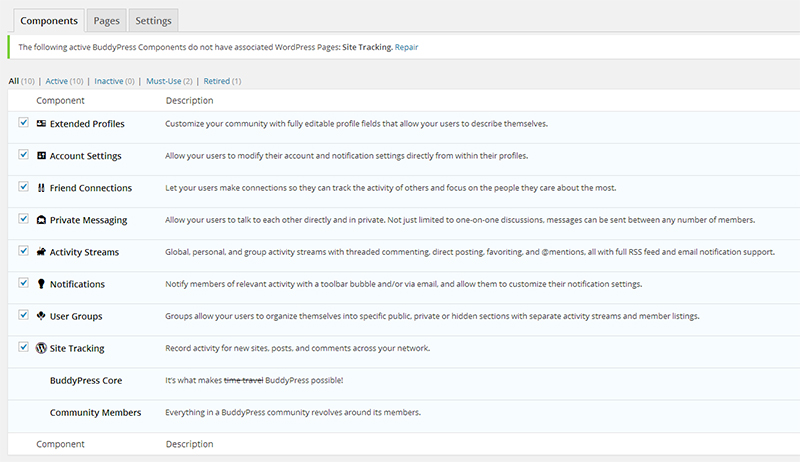Click the Account Settings component icon
This screenshot has width=800, height=462.
[x=41, y=156]
